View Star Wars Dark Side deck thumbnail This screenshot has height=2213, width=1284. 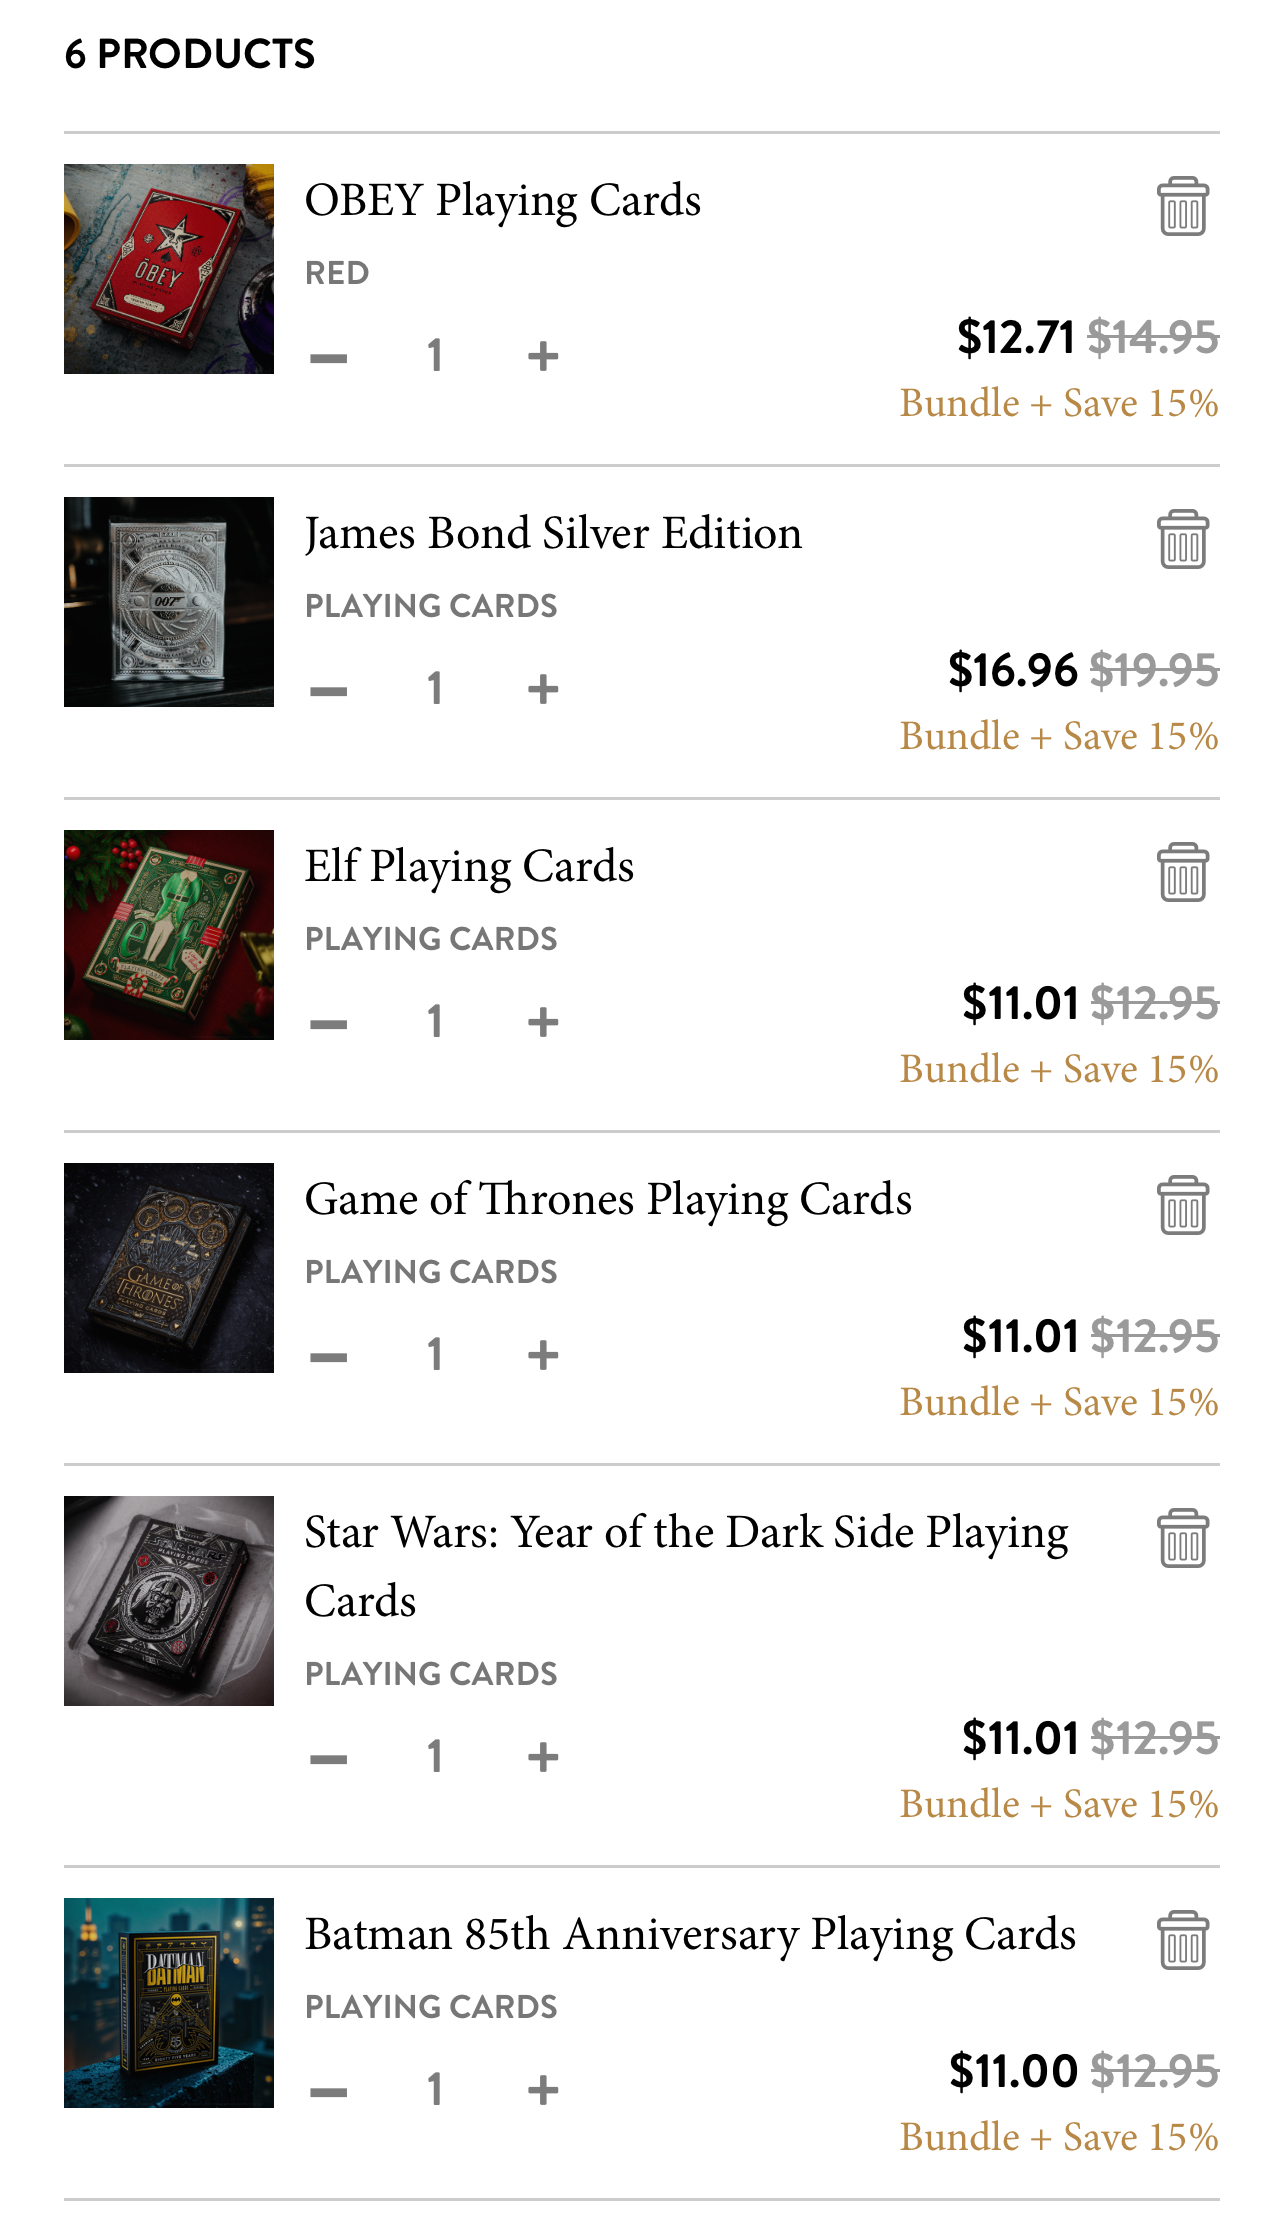(x=169, y=1601)
